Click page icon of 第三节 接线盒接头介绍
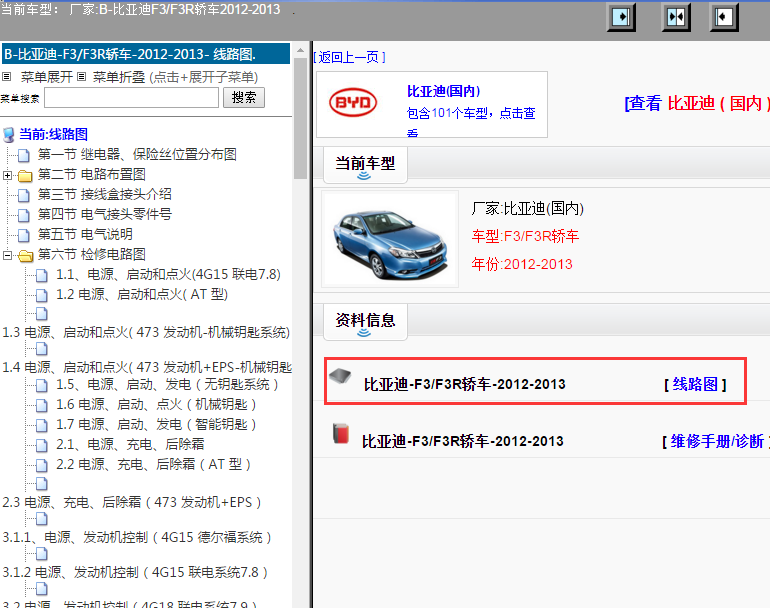Viewport: 770px width, 608px height. click(23, 195)
